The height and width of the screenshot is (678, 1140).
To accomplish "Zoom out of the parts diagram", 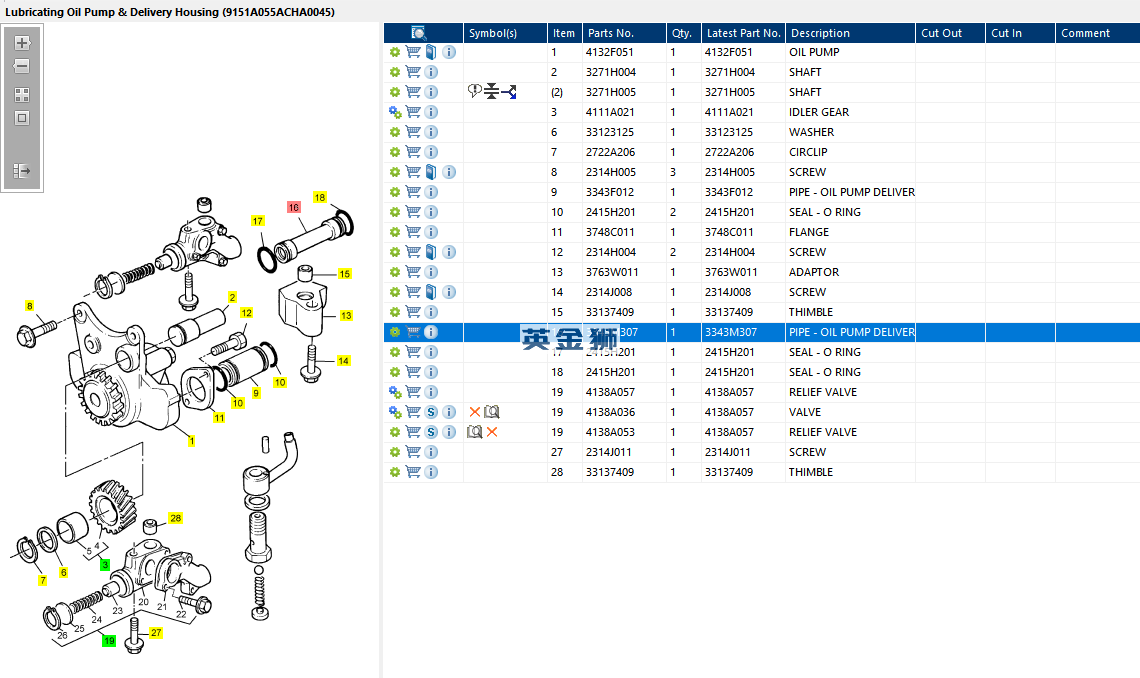I will coord(22,66).
